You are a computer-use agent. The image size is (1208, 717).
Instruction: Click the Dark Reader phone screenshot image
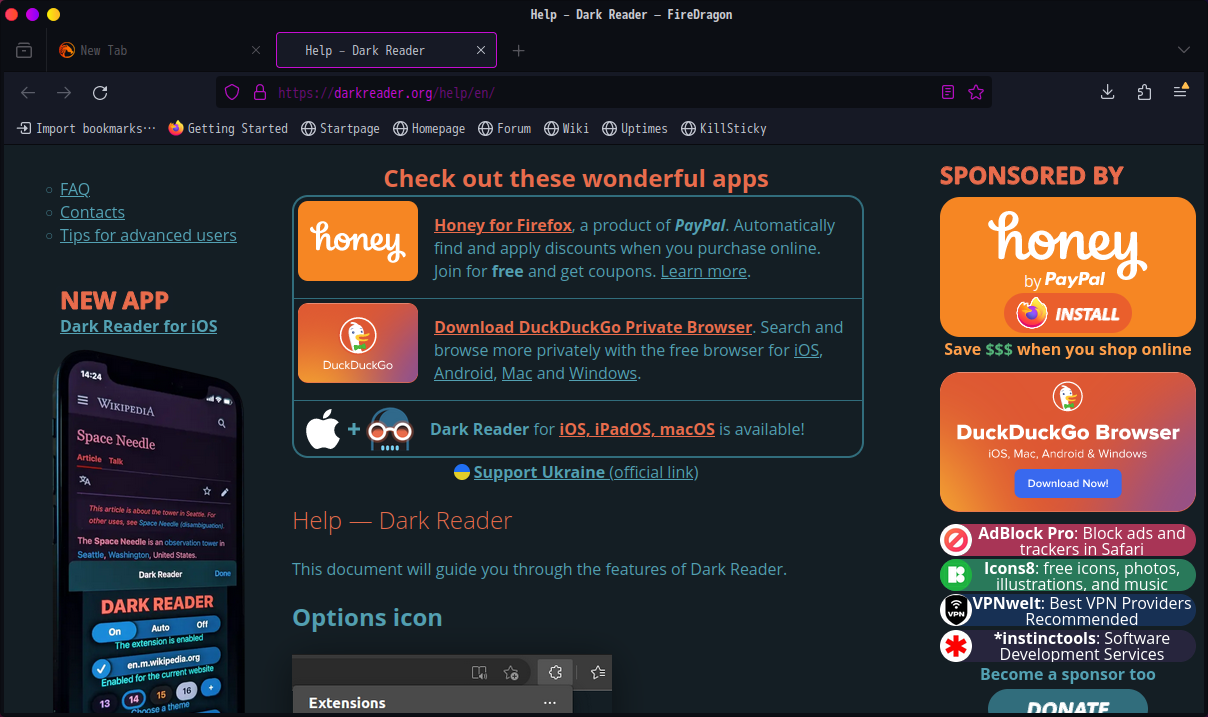click(x=147, y=530)
